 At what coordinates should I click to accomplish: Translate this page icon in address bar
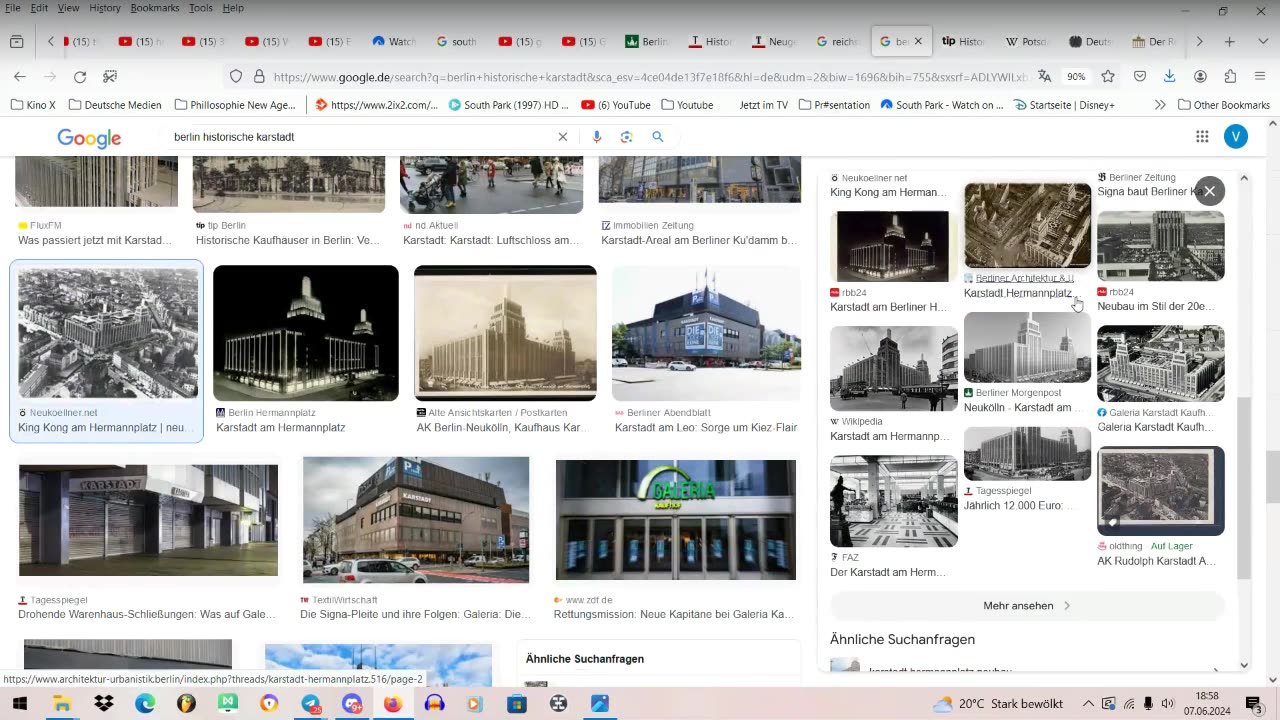point(1045,76)
